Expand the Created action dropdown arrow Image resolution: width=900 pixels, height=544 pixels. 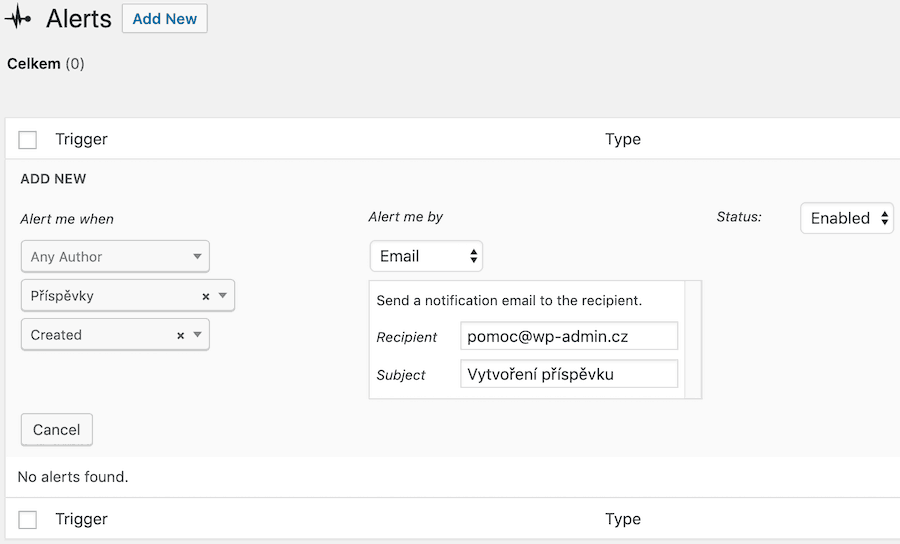click(x=197, y=335)
